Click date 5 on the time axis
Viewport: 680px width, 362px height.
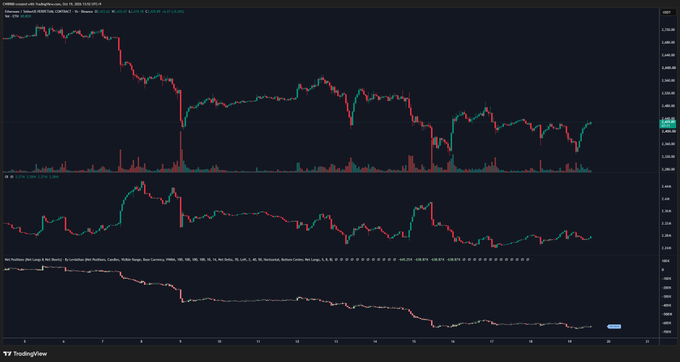[25, 342]
